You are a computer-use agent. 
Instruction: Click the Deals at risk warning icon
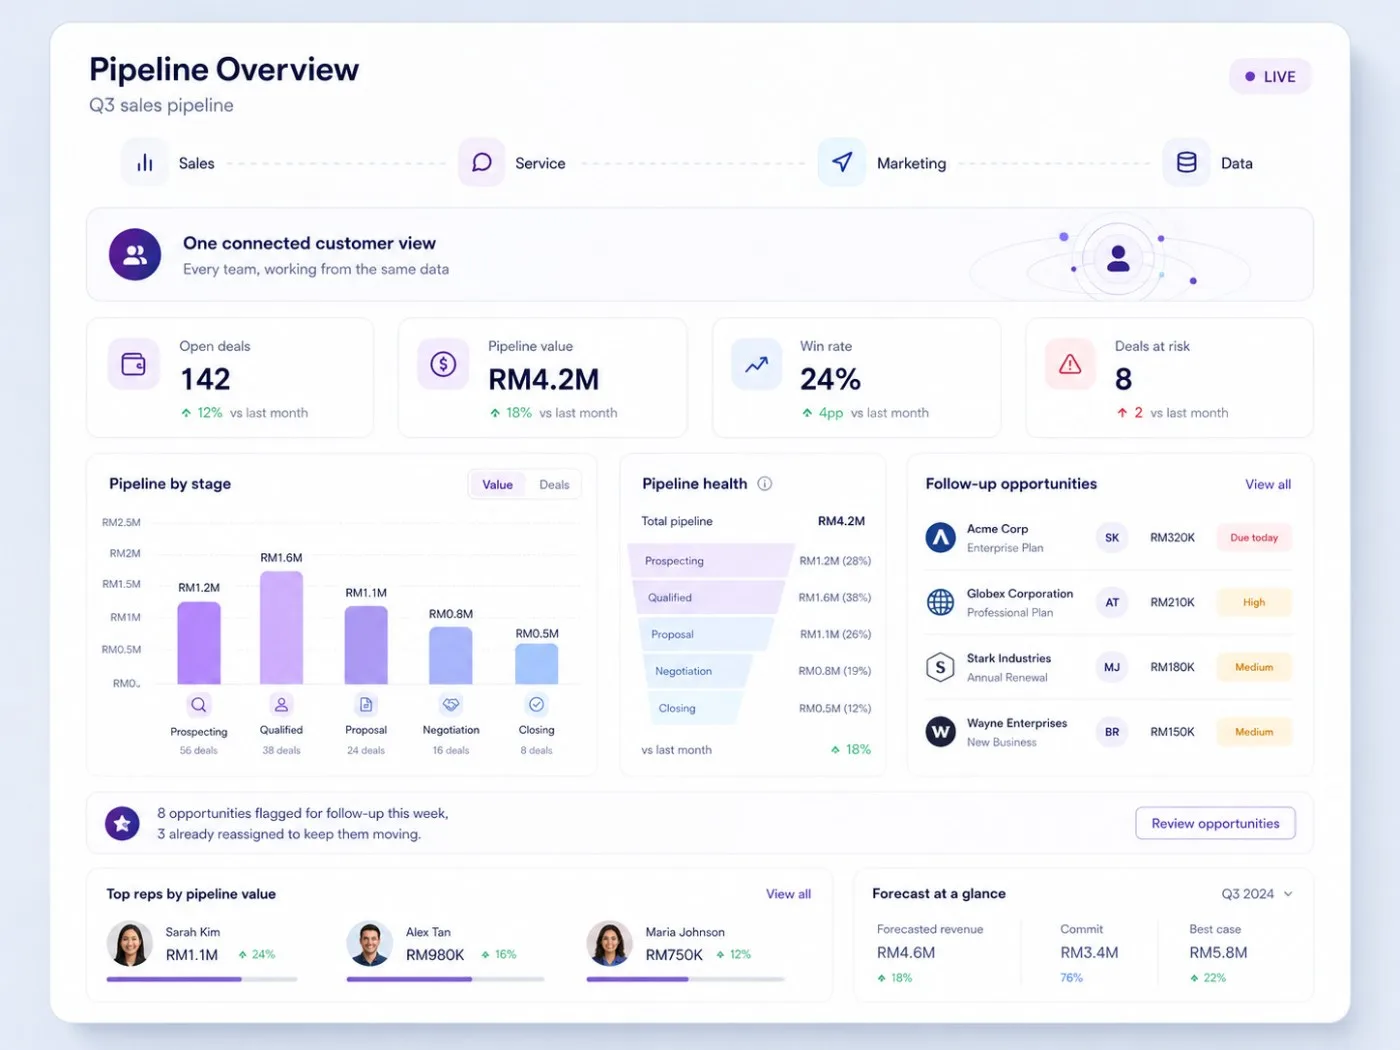[x=1070, y=364]
